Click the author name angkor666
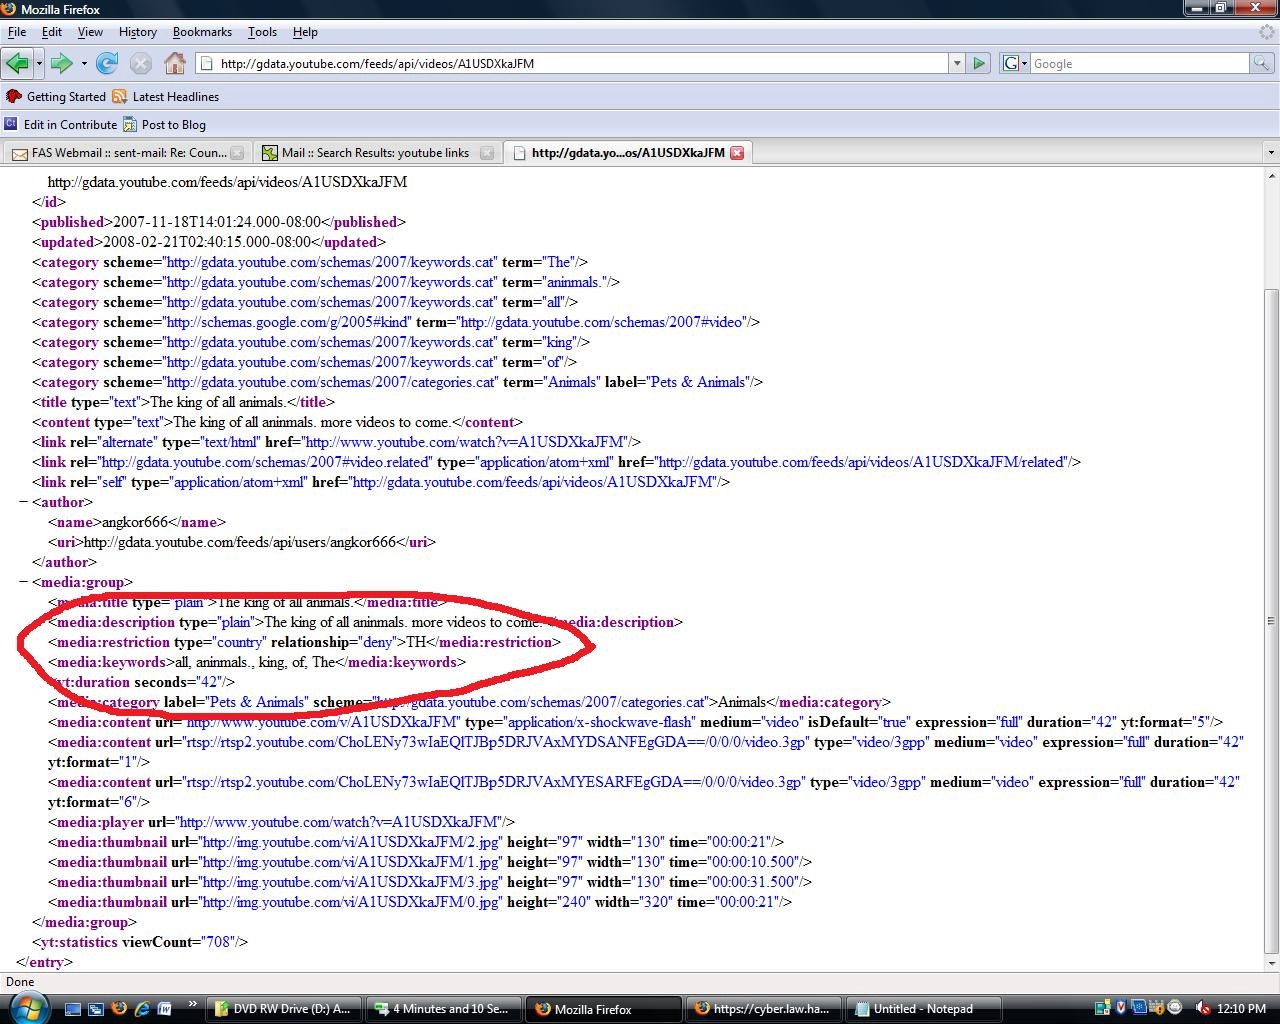This screenshot has width=1280, height=1024. click(x=135, y=522)
